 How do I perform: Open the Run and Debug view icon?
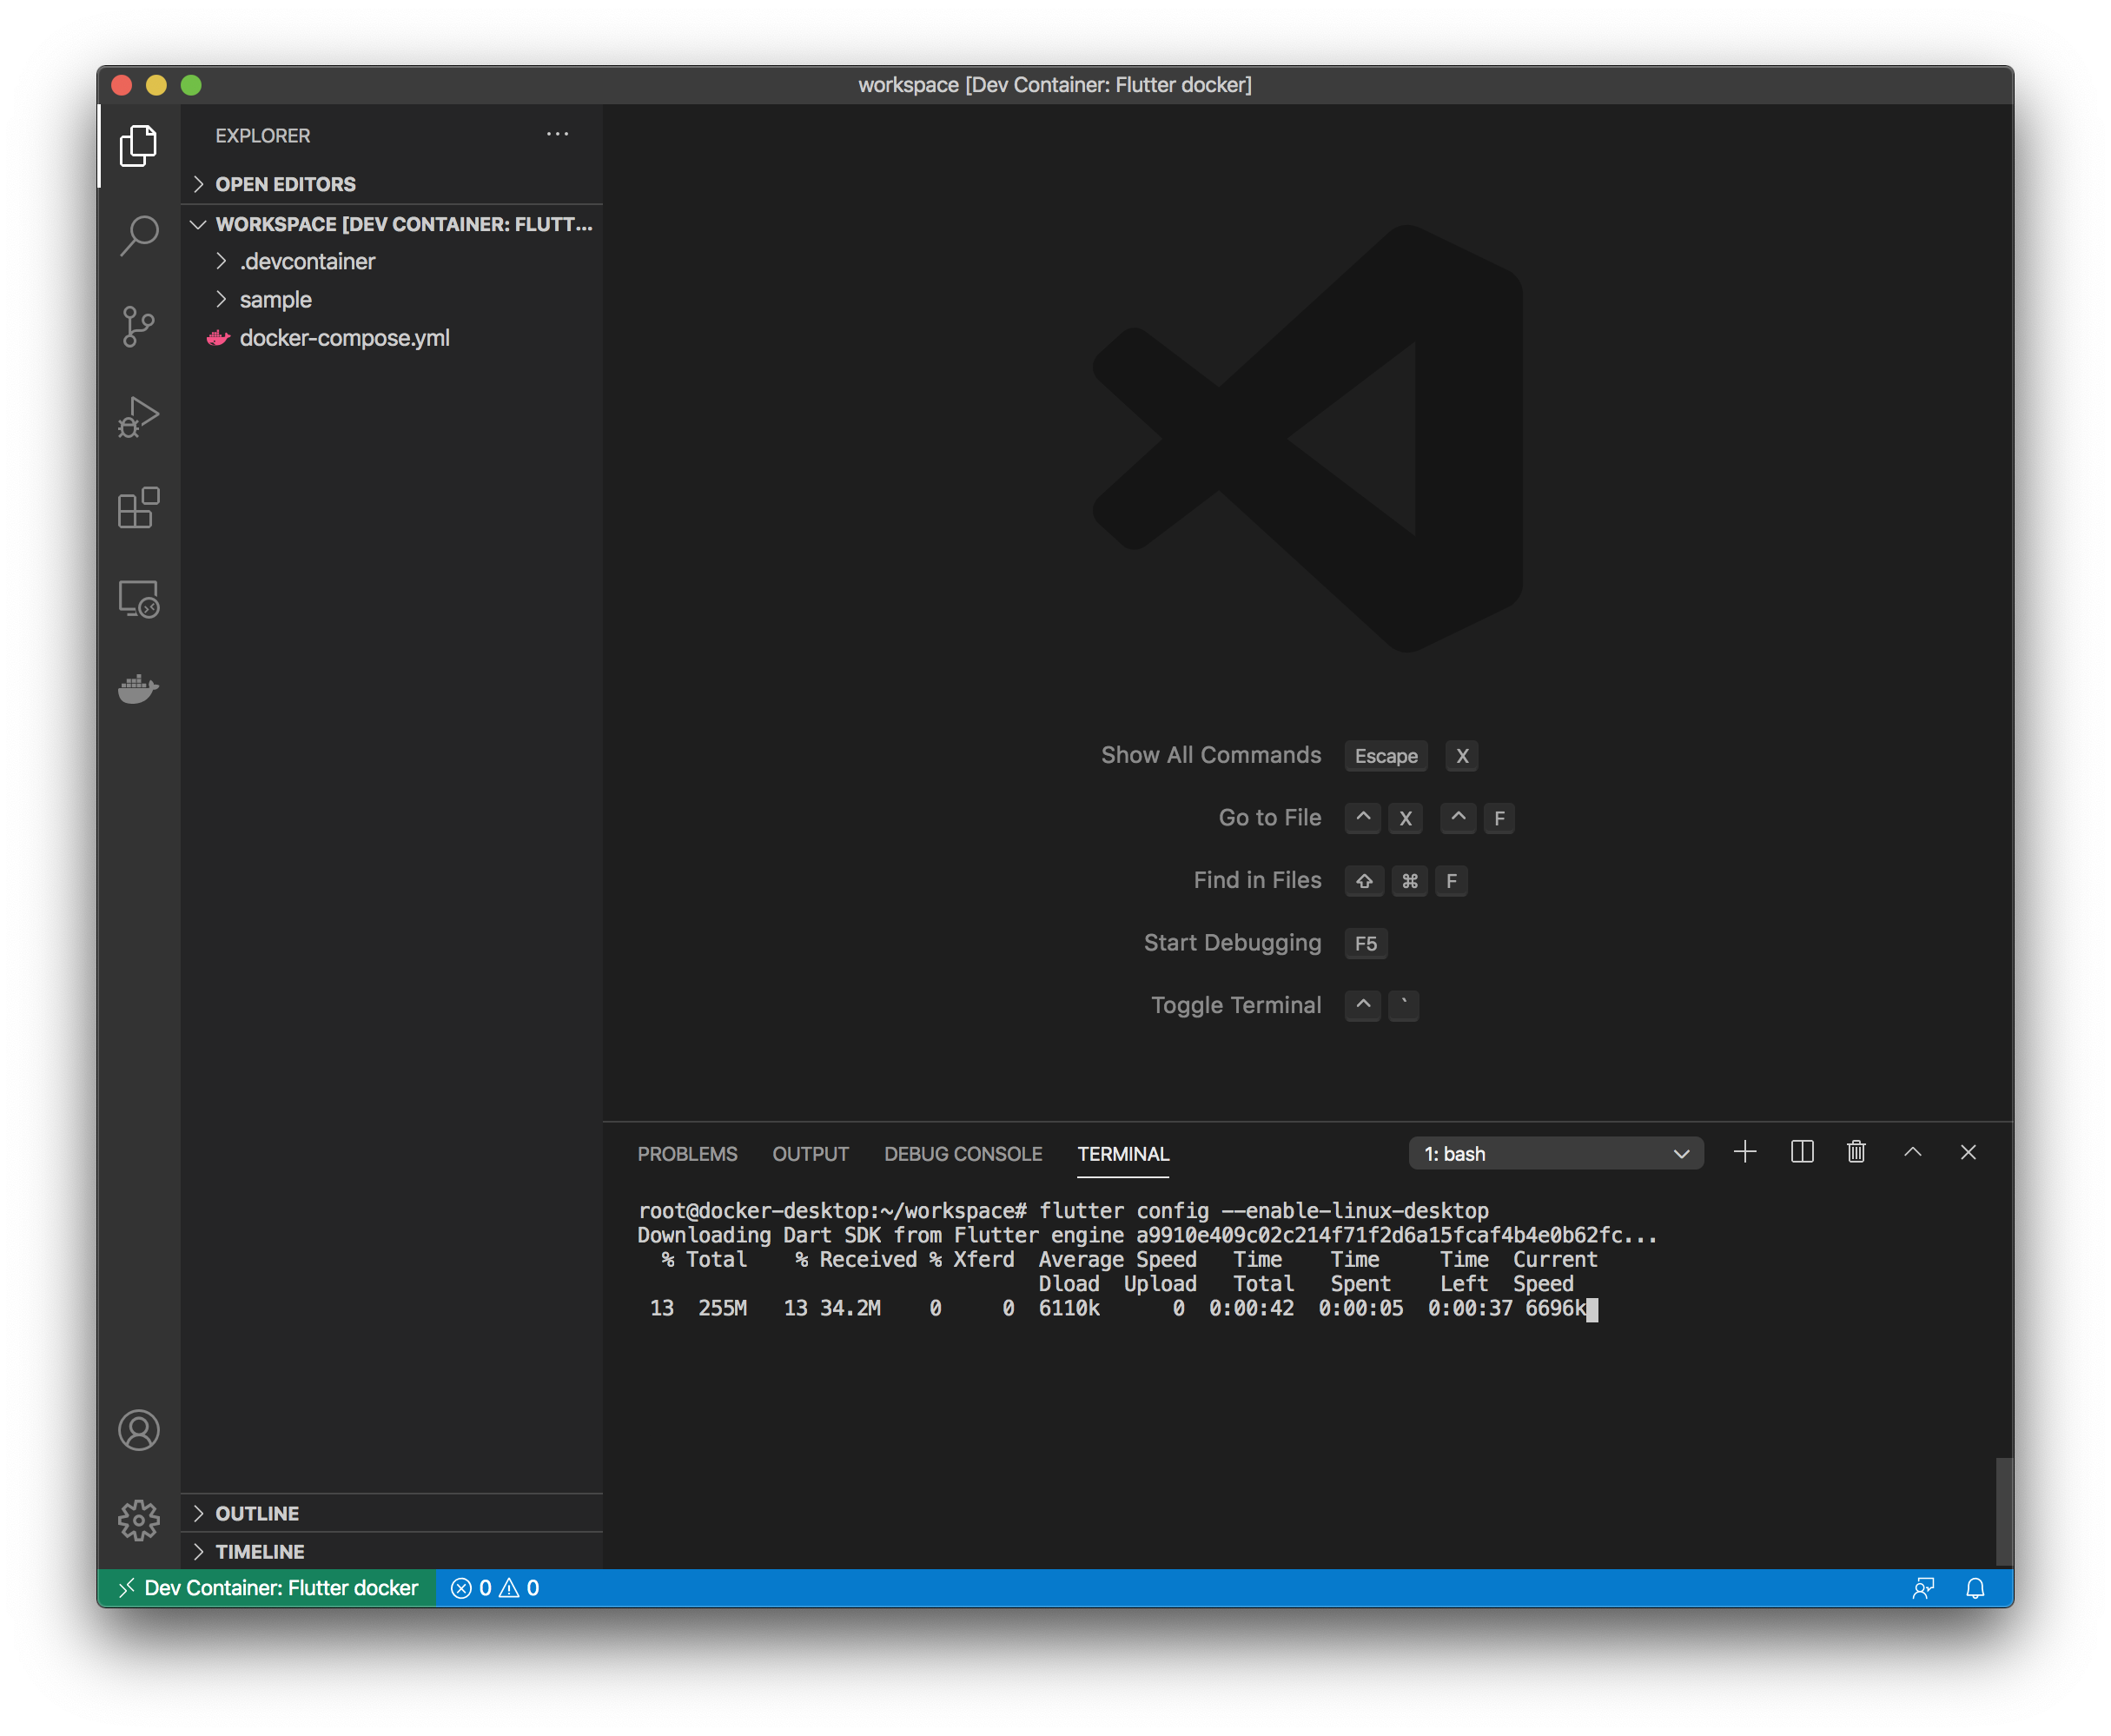[138, 417]
